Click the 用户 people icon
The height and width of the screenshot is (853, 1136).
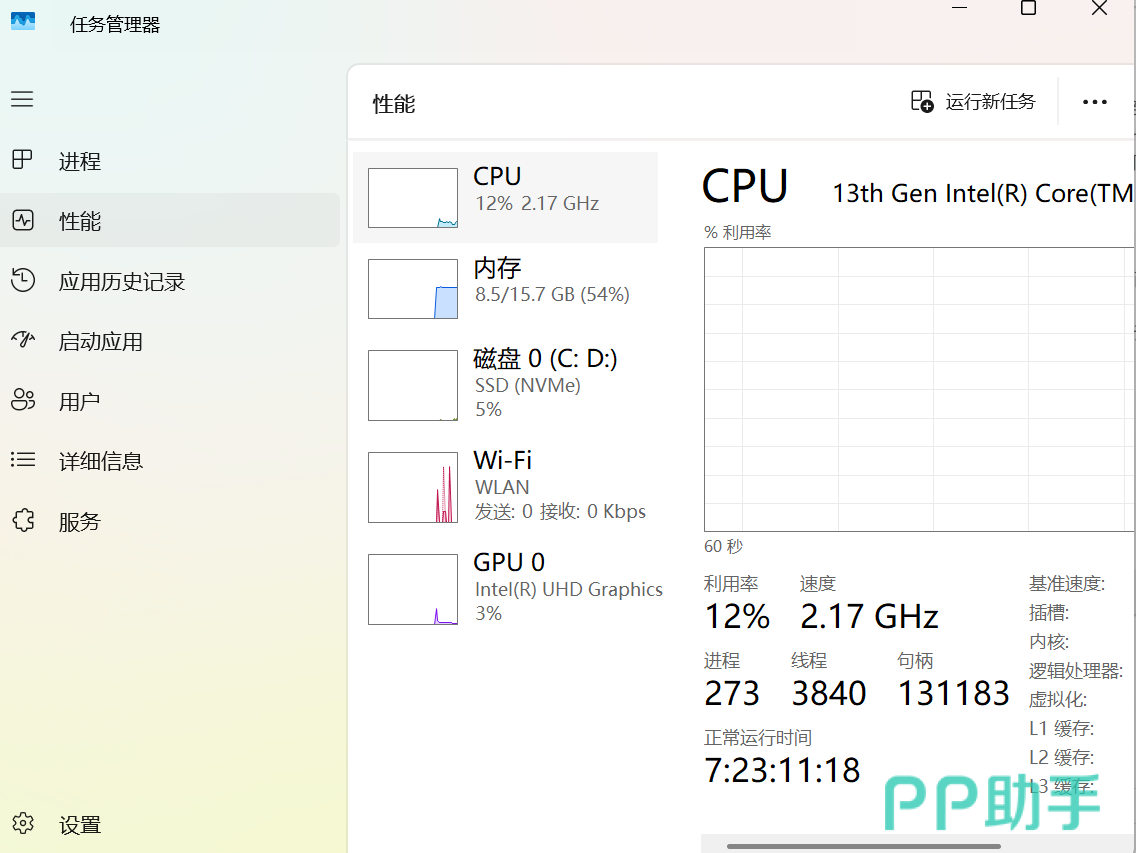[22, 399]
